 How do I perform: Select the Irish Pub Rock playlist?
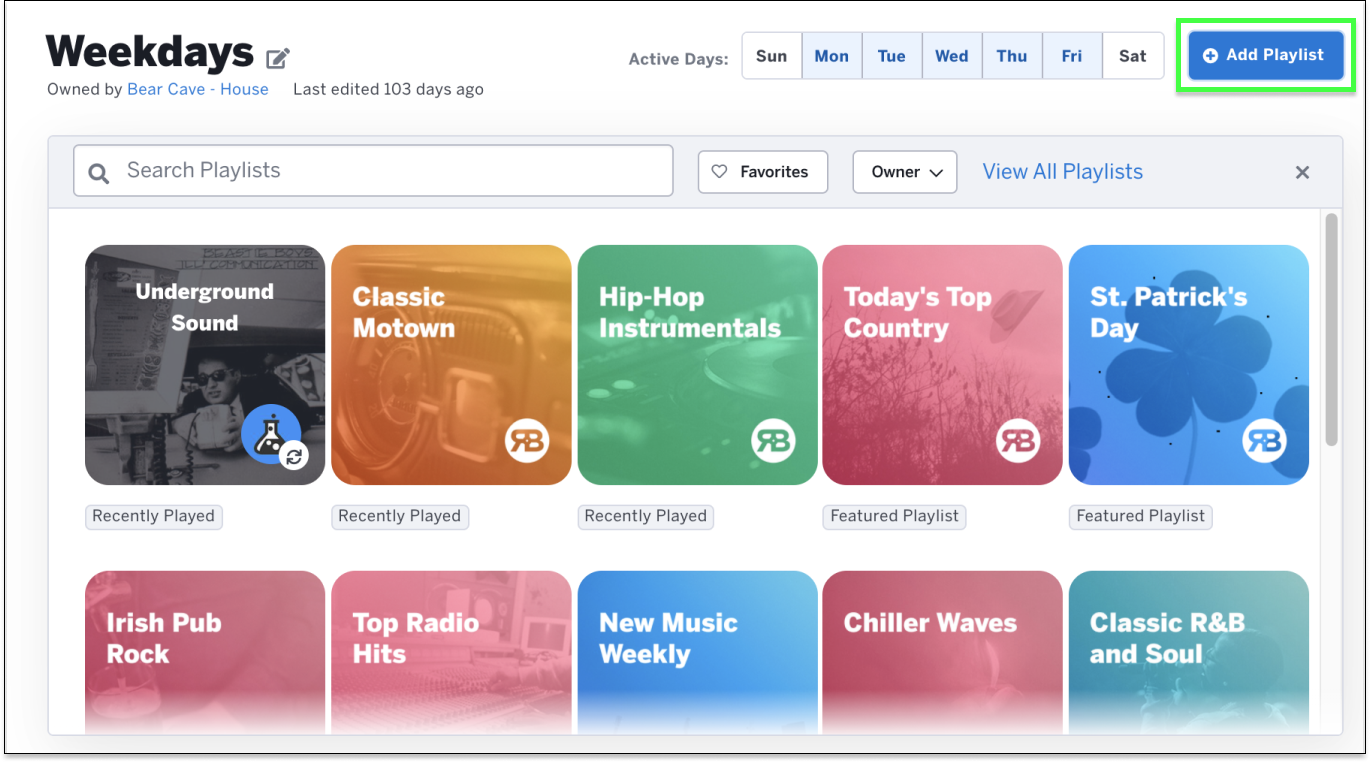click(x=205, y=652)
